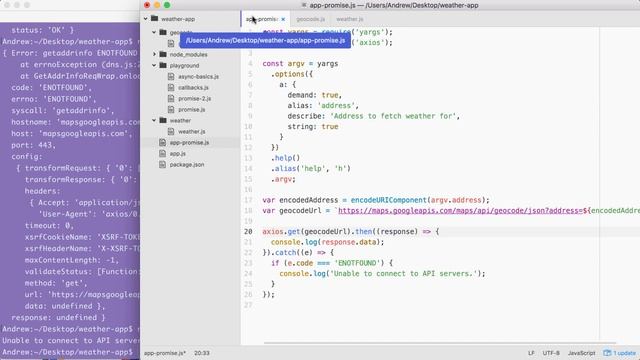Open async-basics.js from the tree view

198,76
